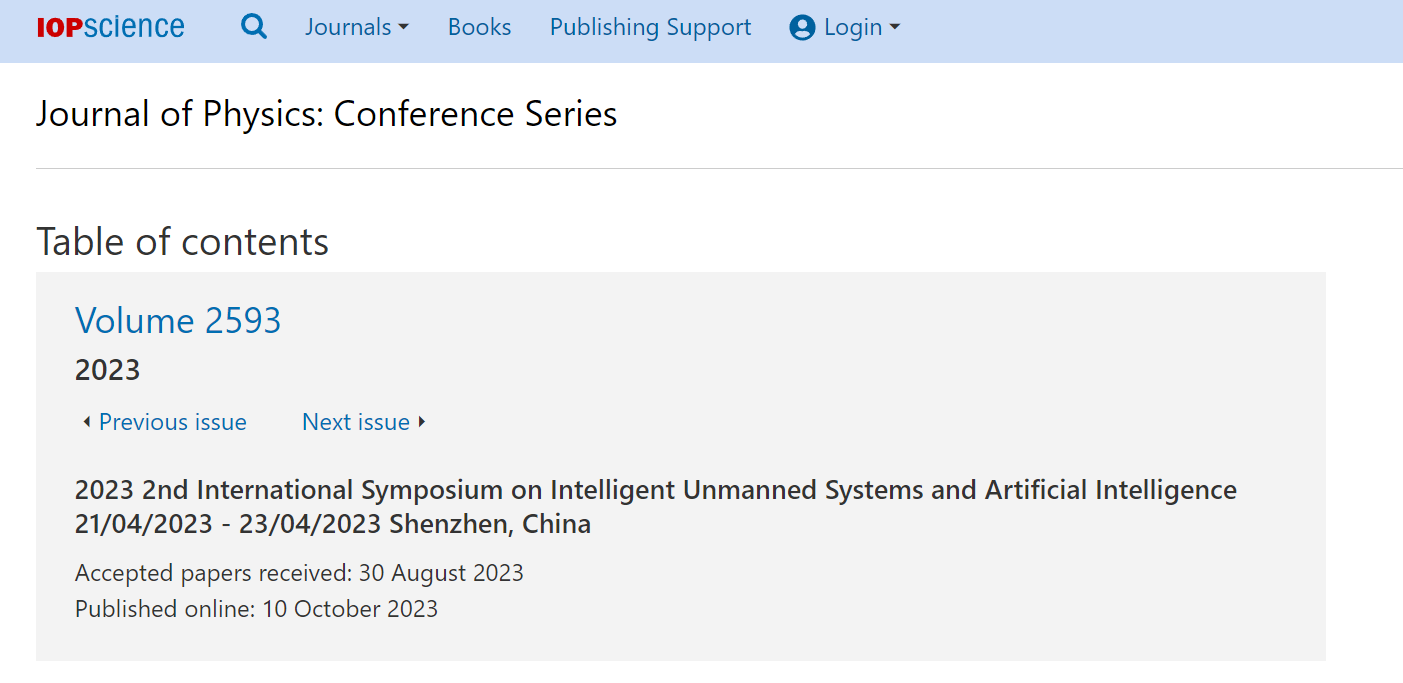Go to the Next issue
The height and width of the screenshot is (683, 1403).
(x=355, y=422)
